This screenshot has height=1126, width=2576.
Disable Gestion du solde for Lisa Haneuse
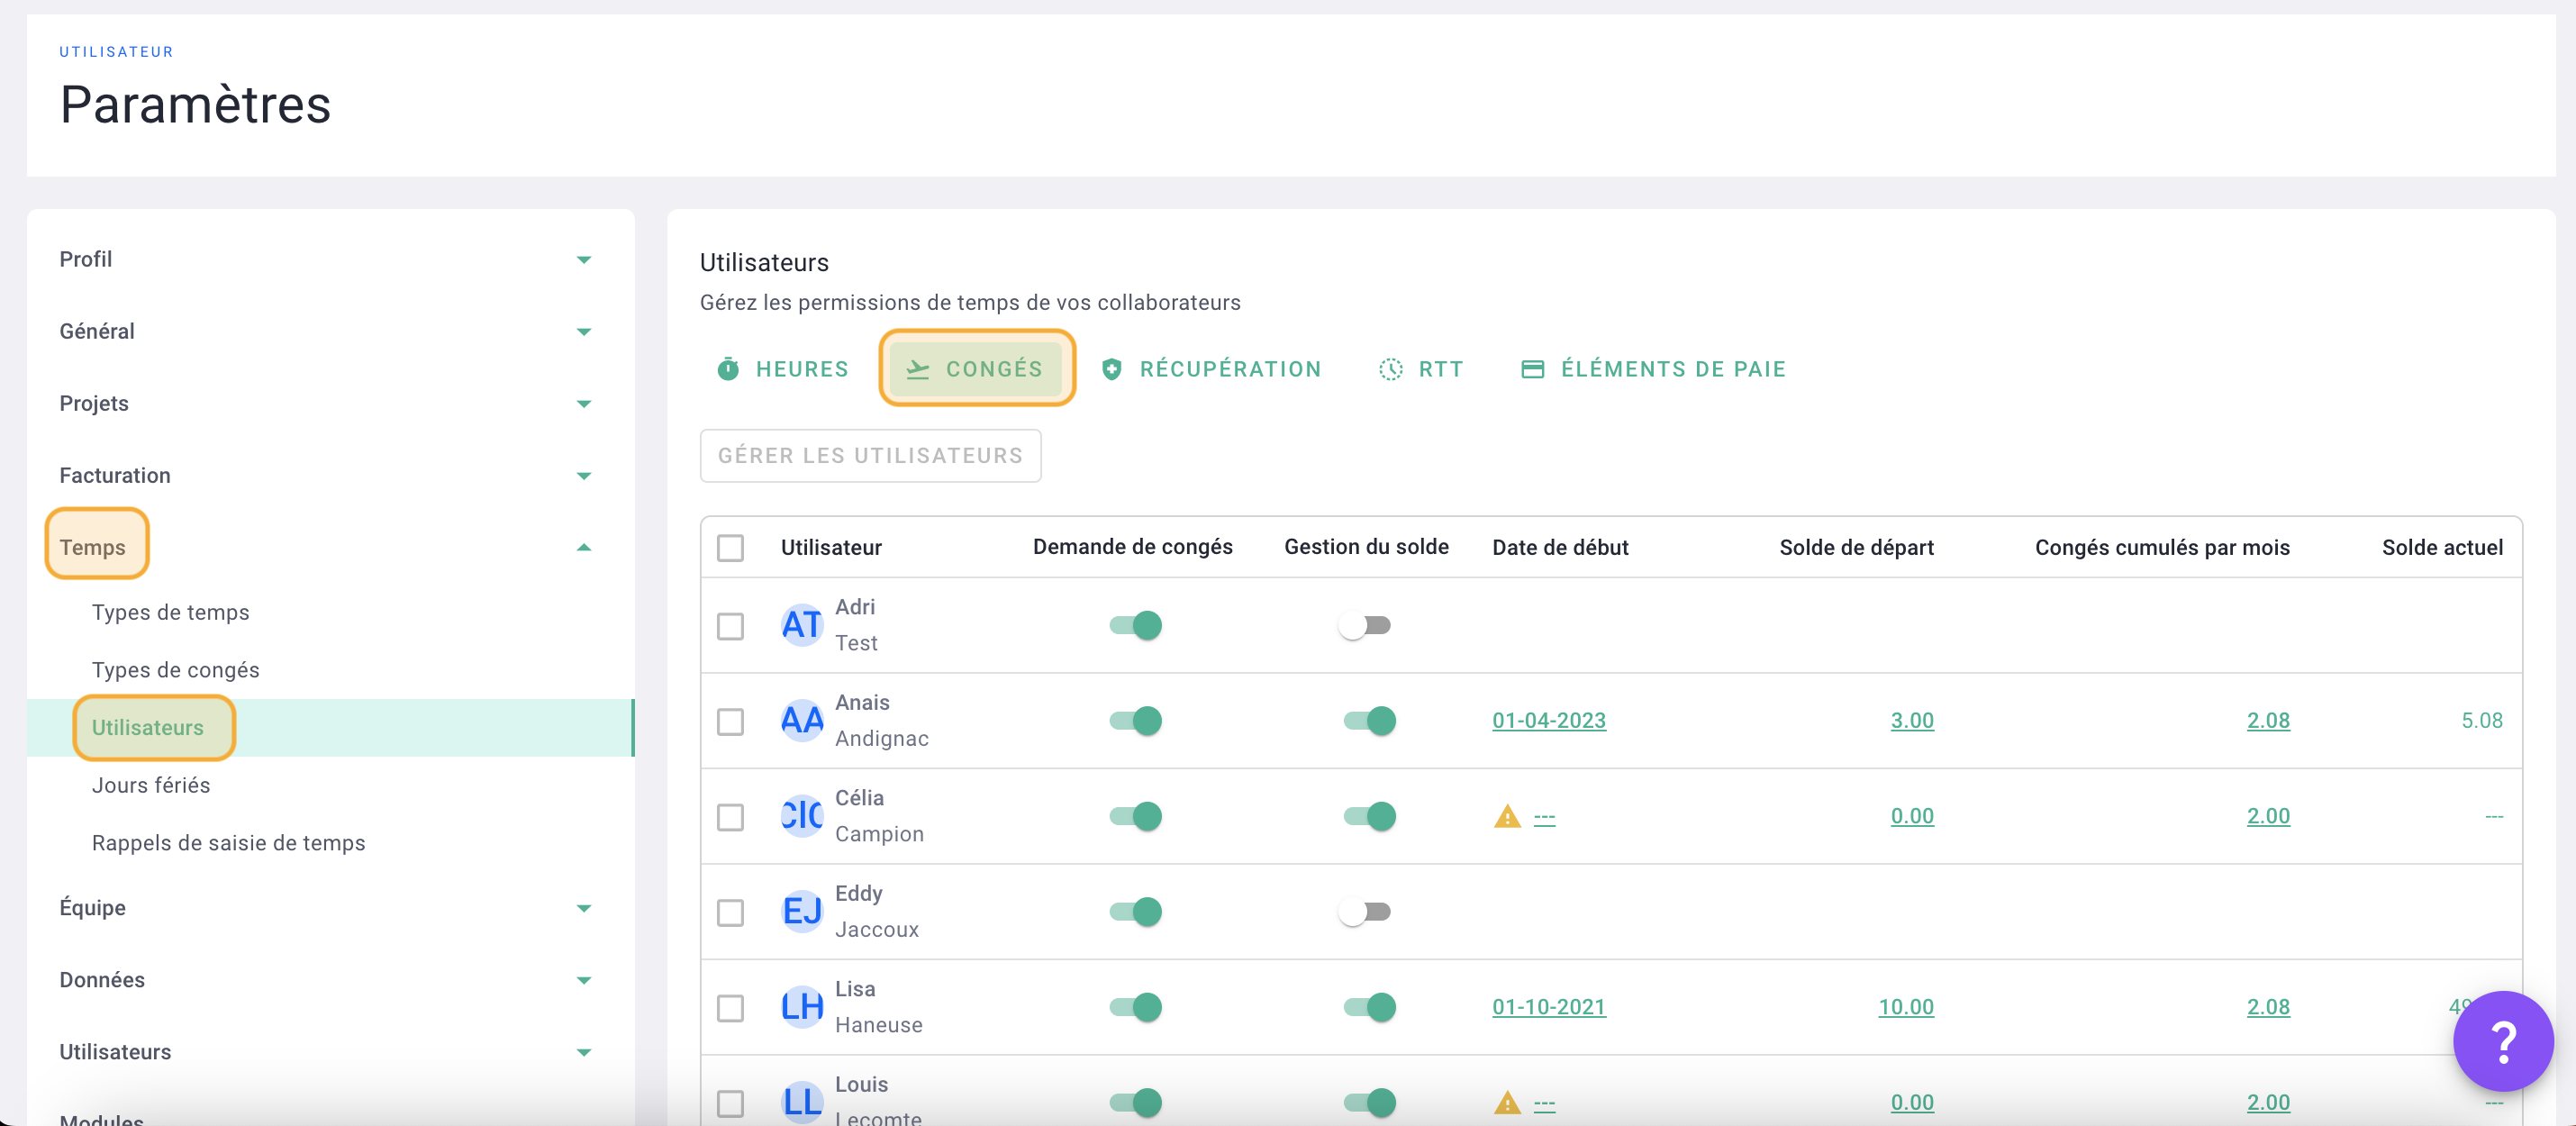pyautogui.click(x=1369, y=1007)
